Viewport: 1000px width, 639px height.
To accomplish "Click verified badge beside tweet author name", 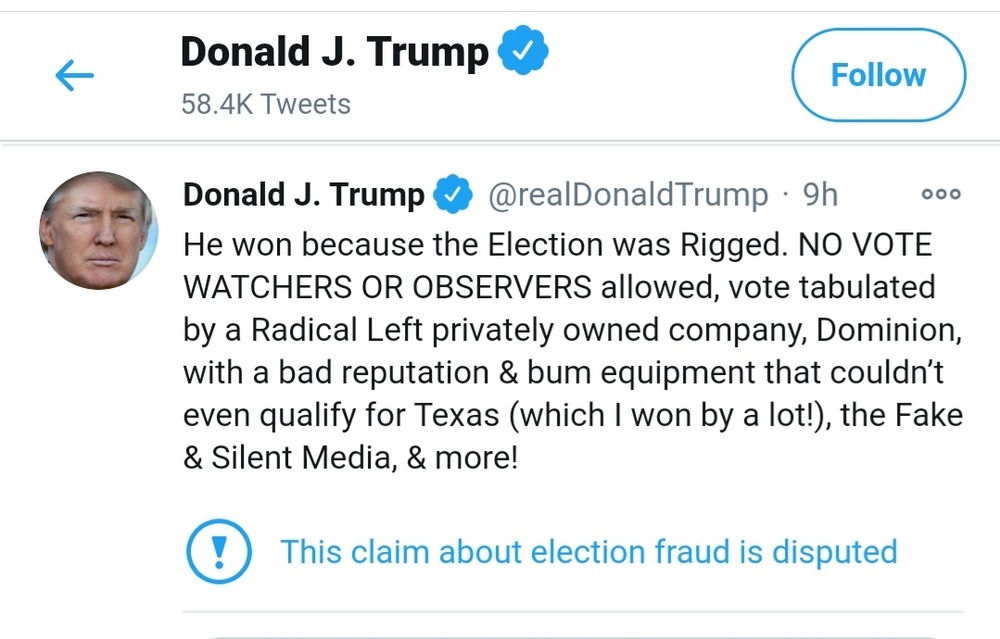I will click(x=453, y=195).
